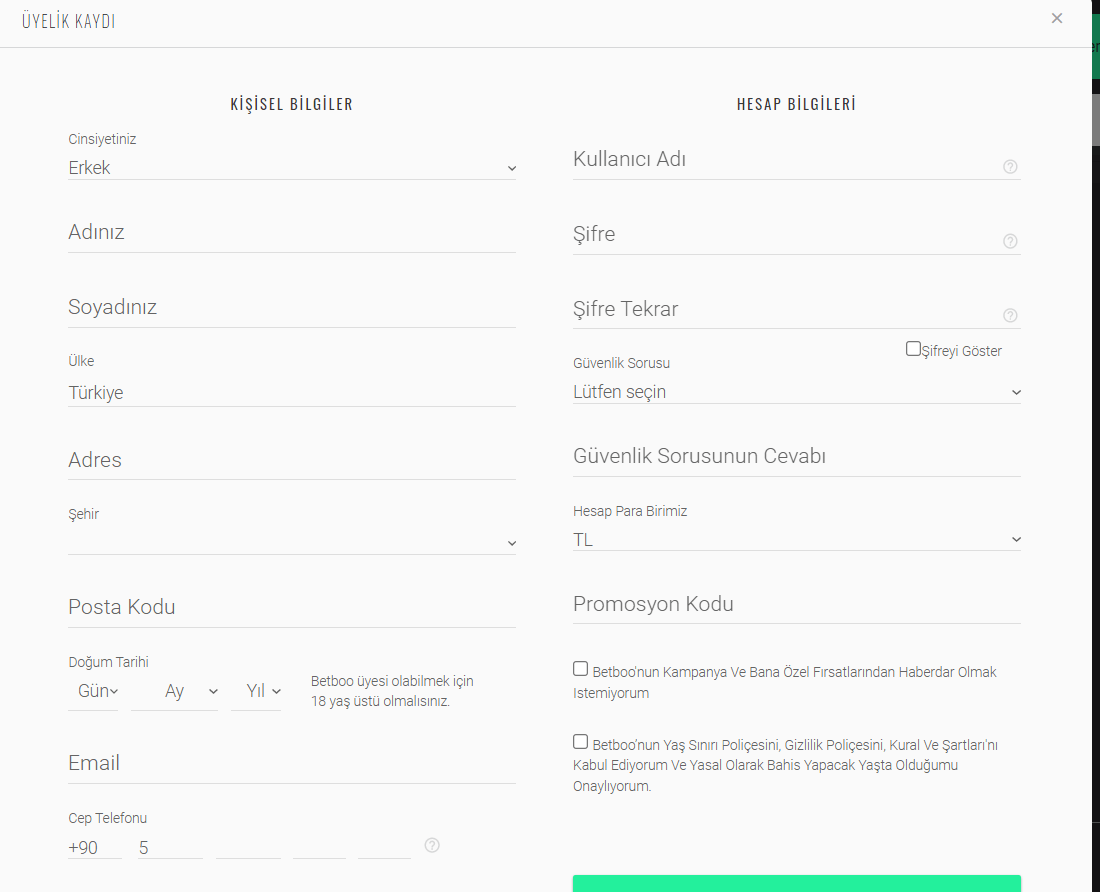Click the help icon beside Kullanıcı Adı
1100x892 pixels.
[x=1010, y=167]
